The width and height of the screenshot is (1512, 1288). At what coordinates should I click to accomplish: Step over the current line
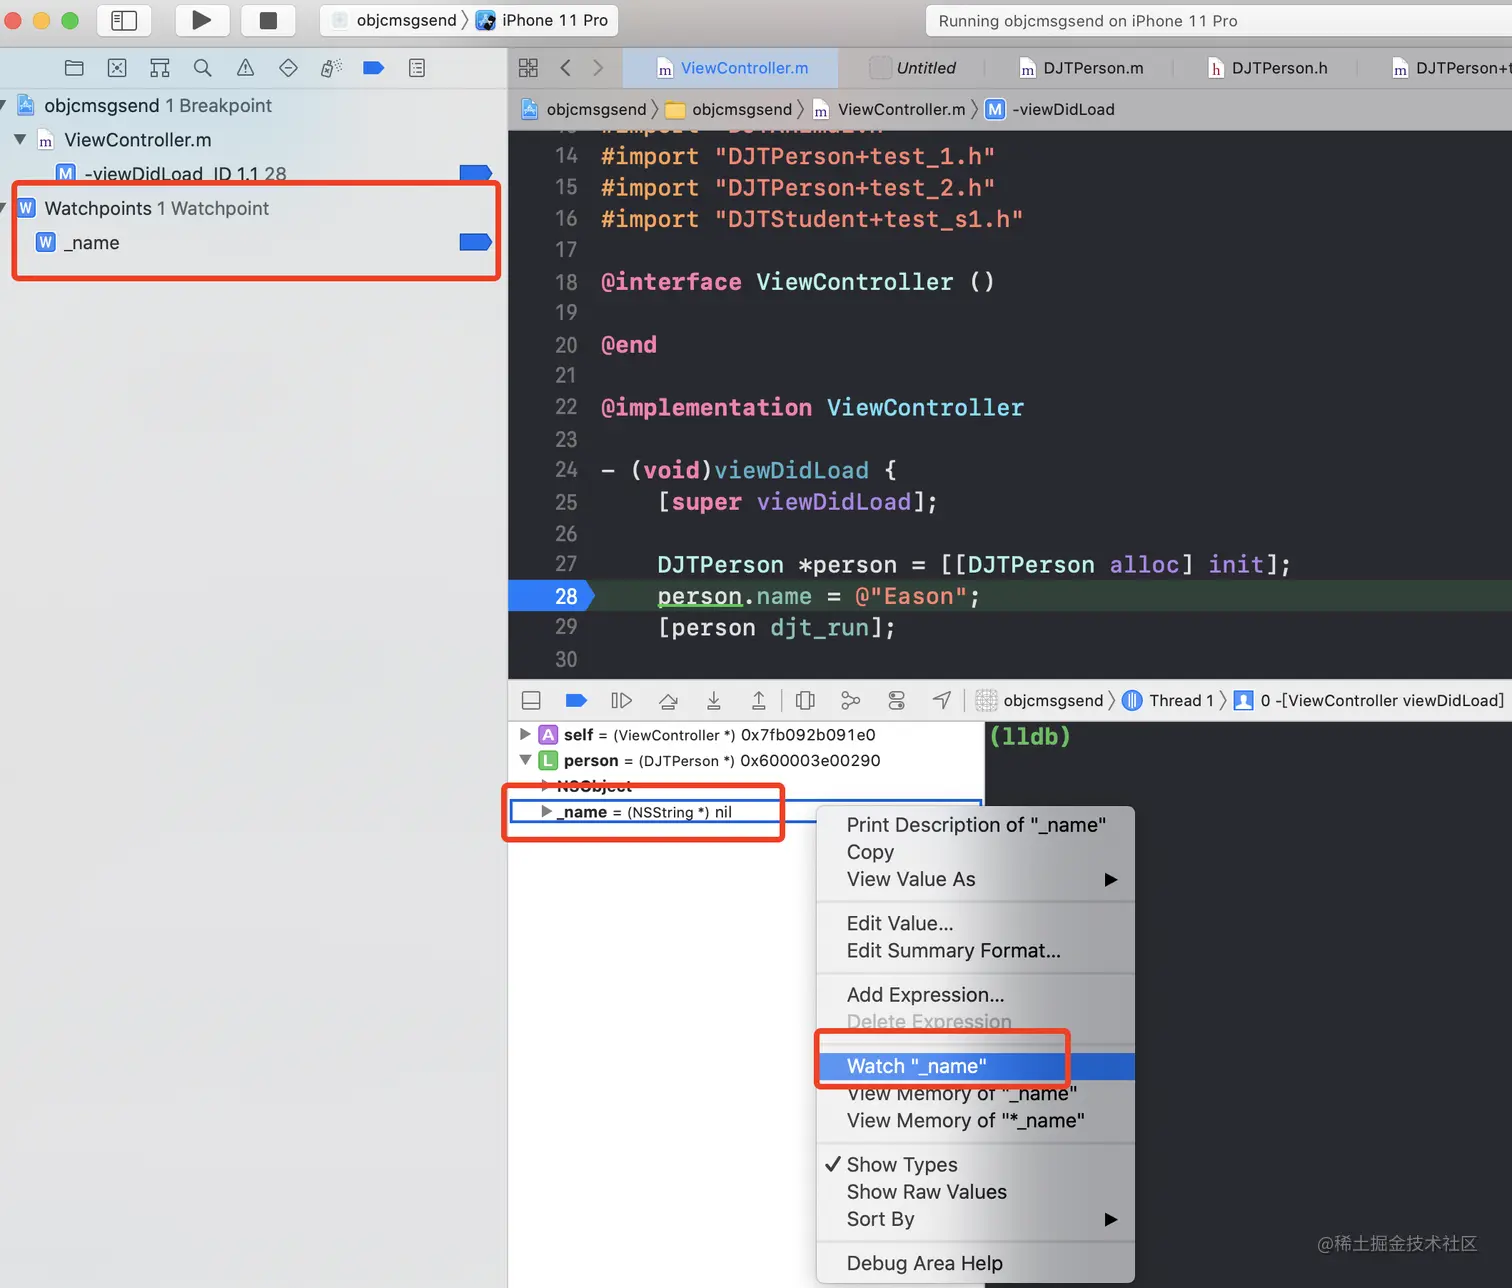[668, 700]
